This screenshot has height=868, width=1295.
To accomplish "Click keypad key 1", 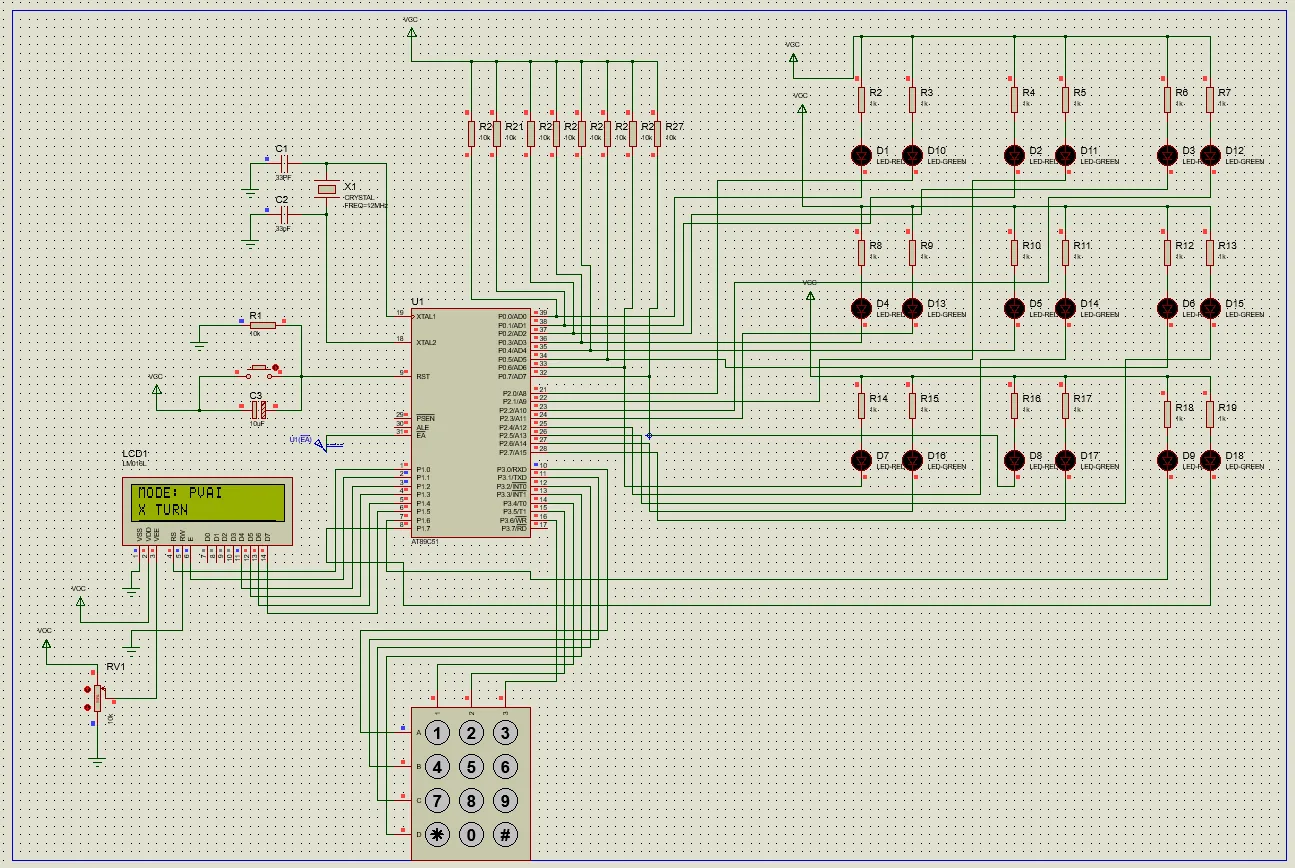I will coord(437,733).
